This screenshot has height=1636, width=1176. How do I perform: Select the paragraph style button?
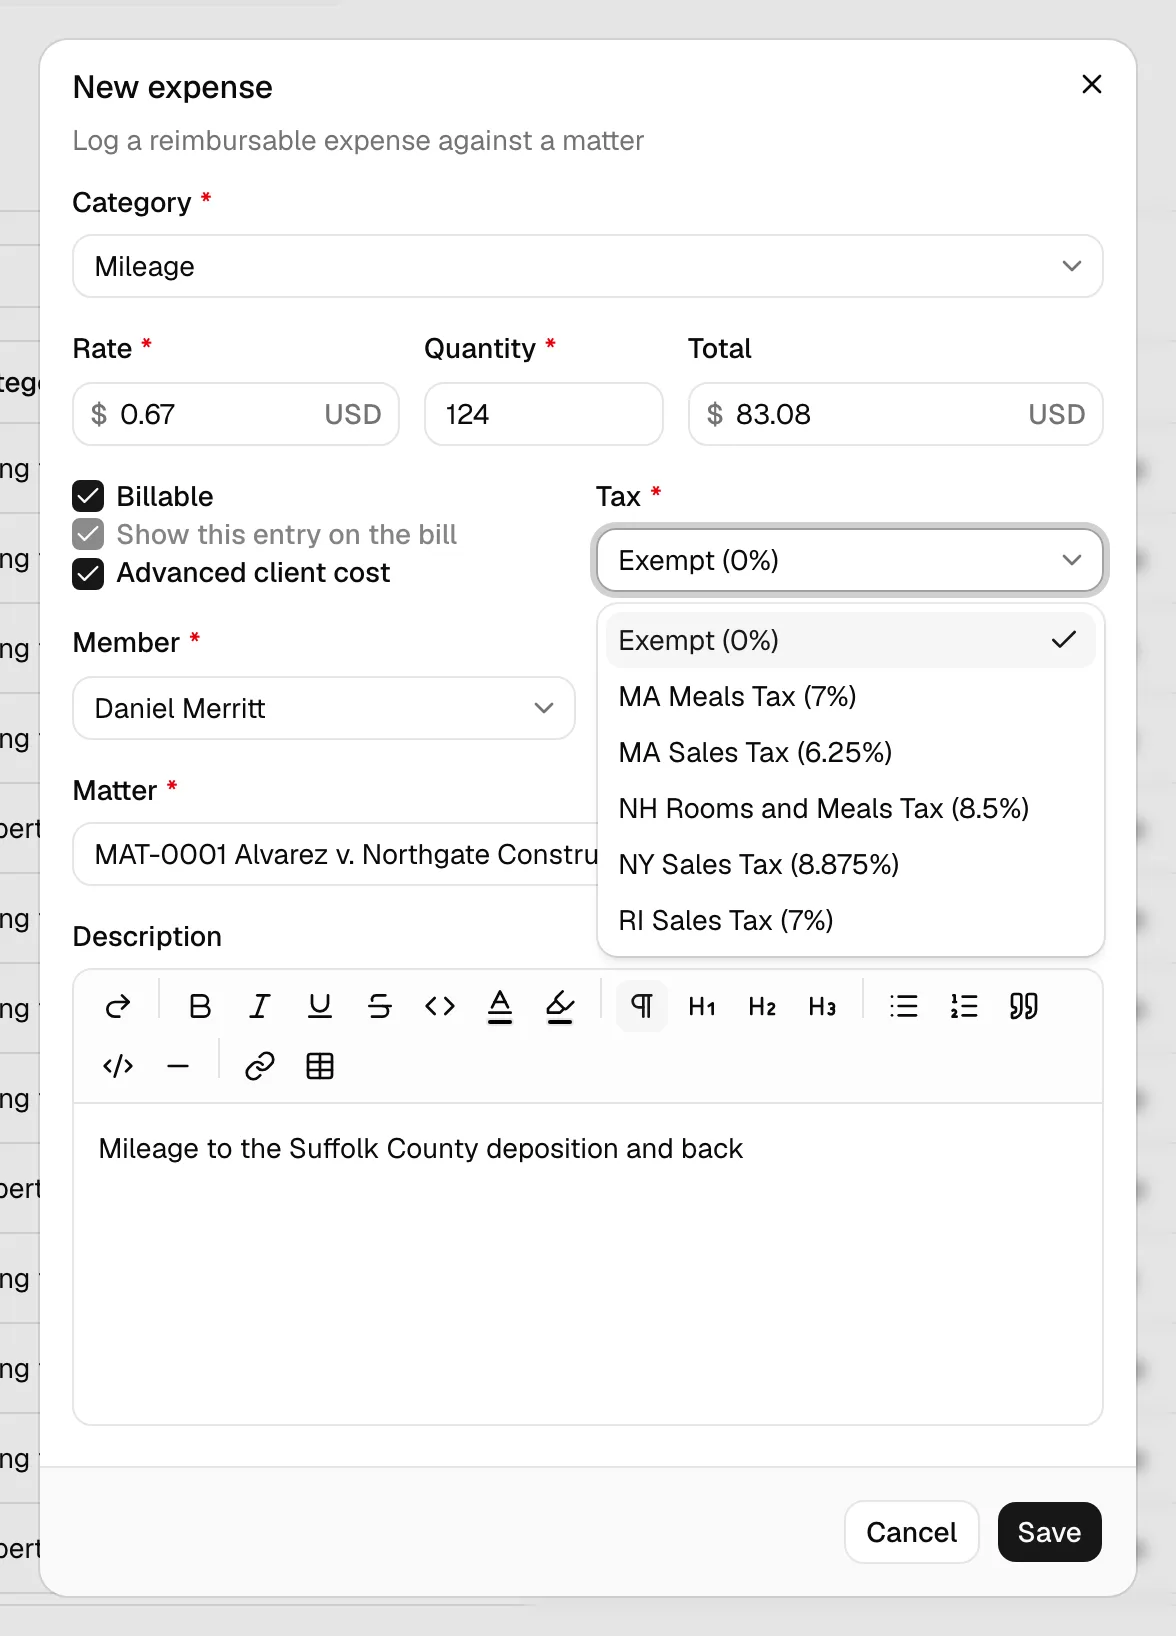(x=642, y=1006)
